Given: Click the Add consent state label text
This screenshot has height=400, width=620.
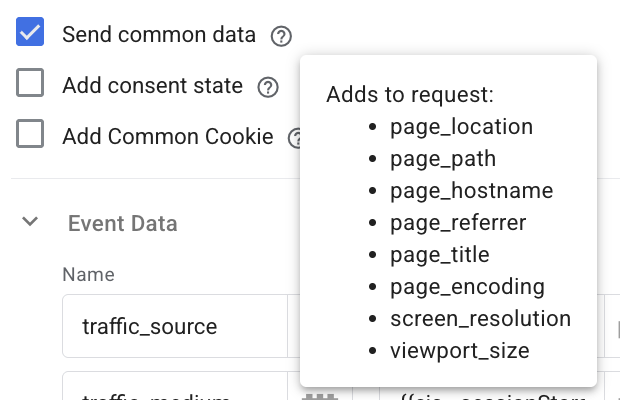Looking at the screenshot, I should 152,86.
